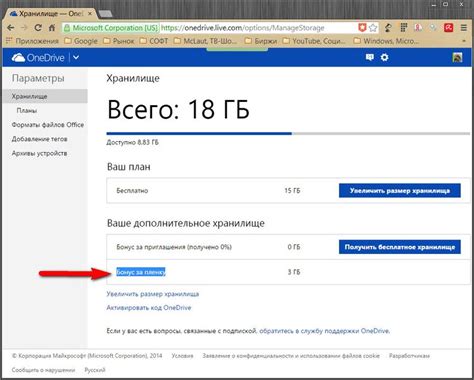Click the red shield extension icon
Image resolution: width=474 pixels, height=380 pixels.
362,28
